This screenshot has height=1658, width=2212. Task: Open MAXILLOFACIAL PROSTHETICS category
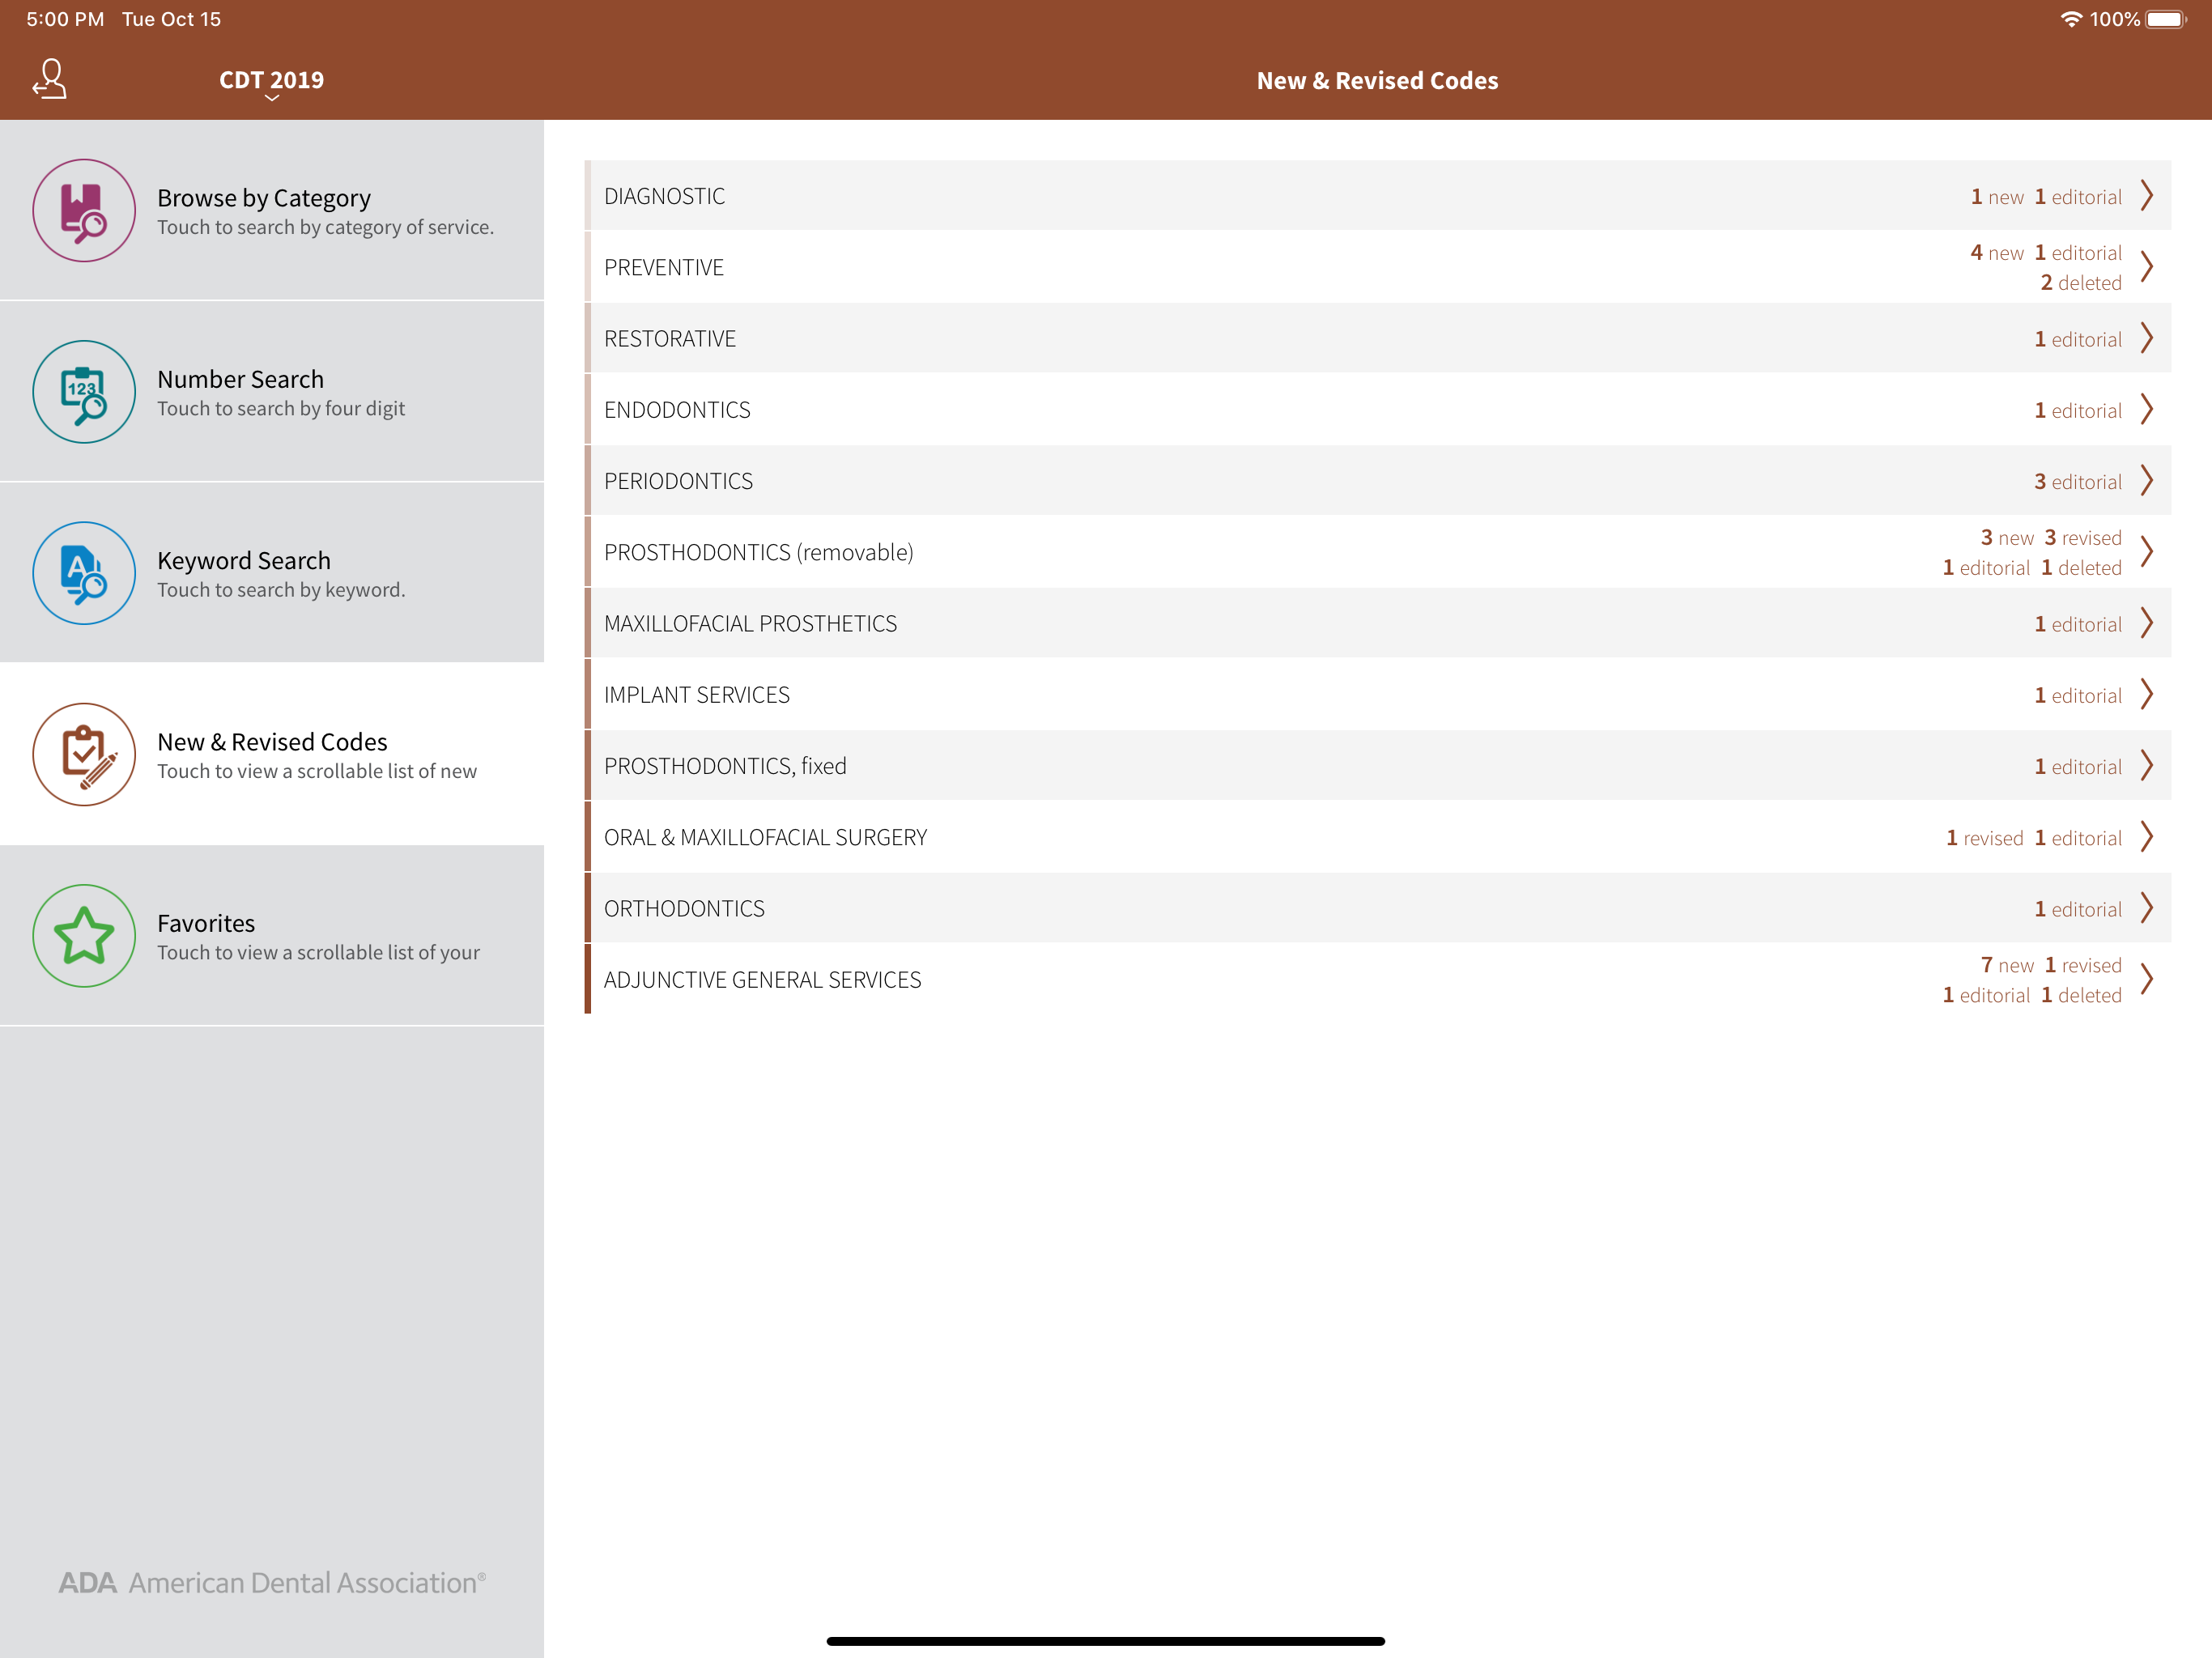[x=1378, y=623]
